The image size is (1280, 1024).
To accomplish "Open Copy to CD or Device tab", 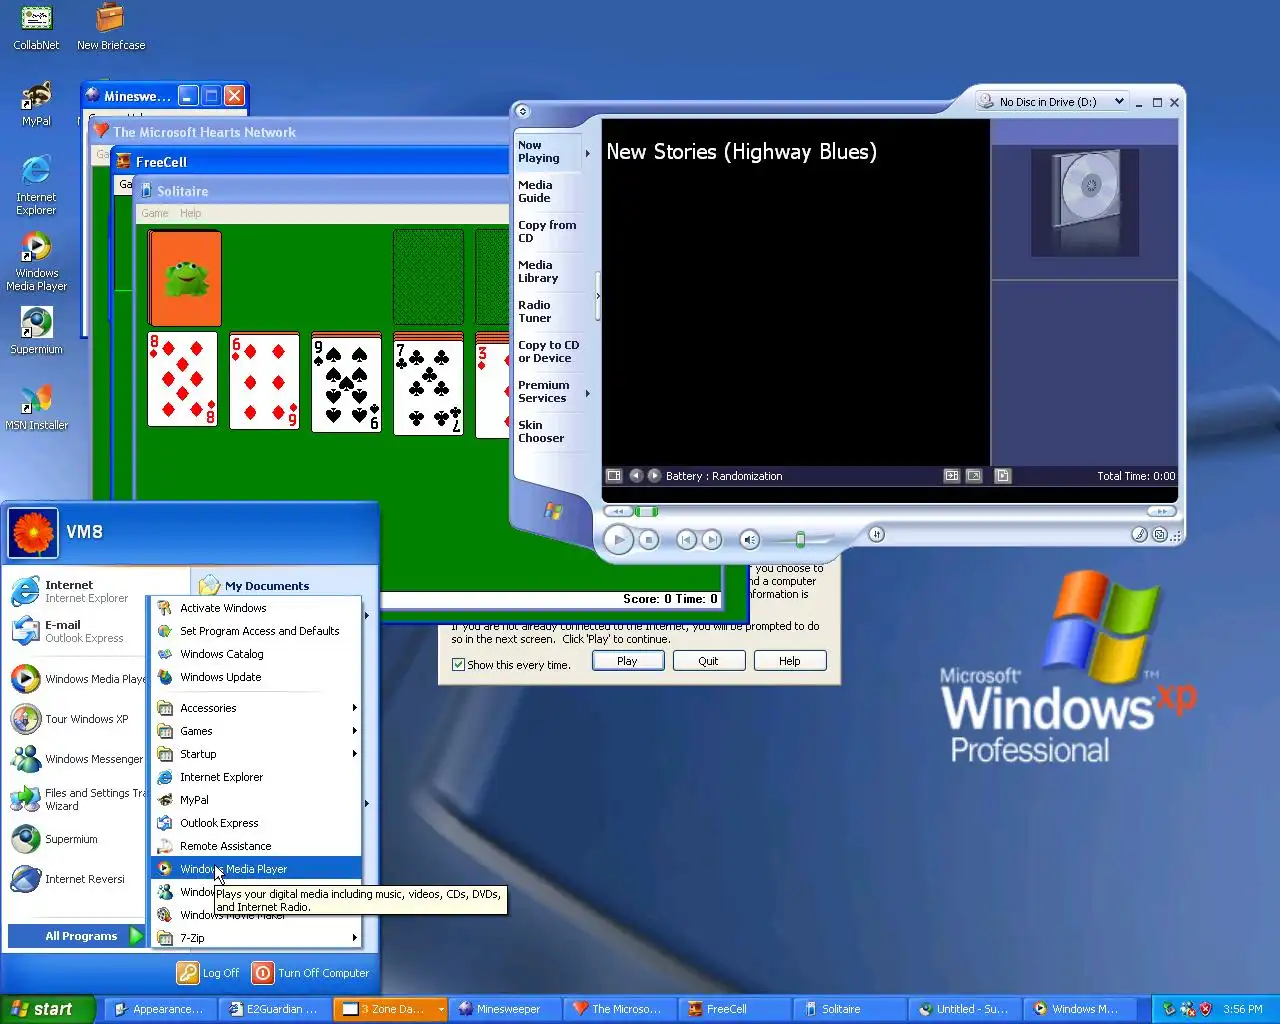I will 548,351.
